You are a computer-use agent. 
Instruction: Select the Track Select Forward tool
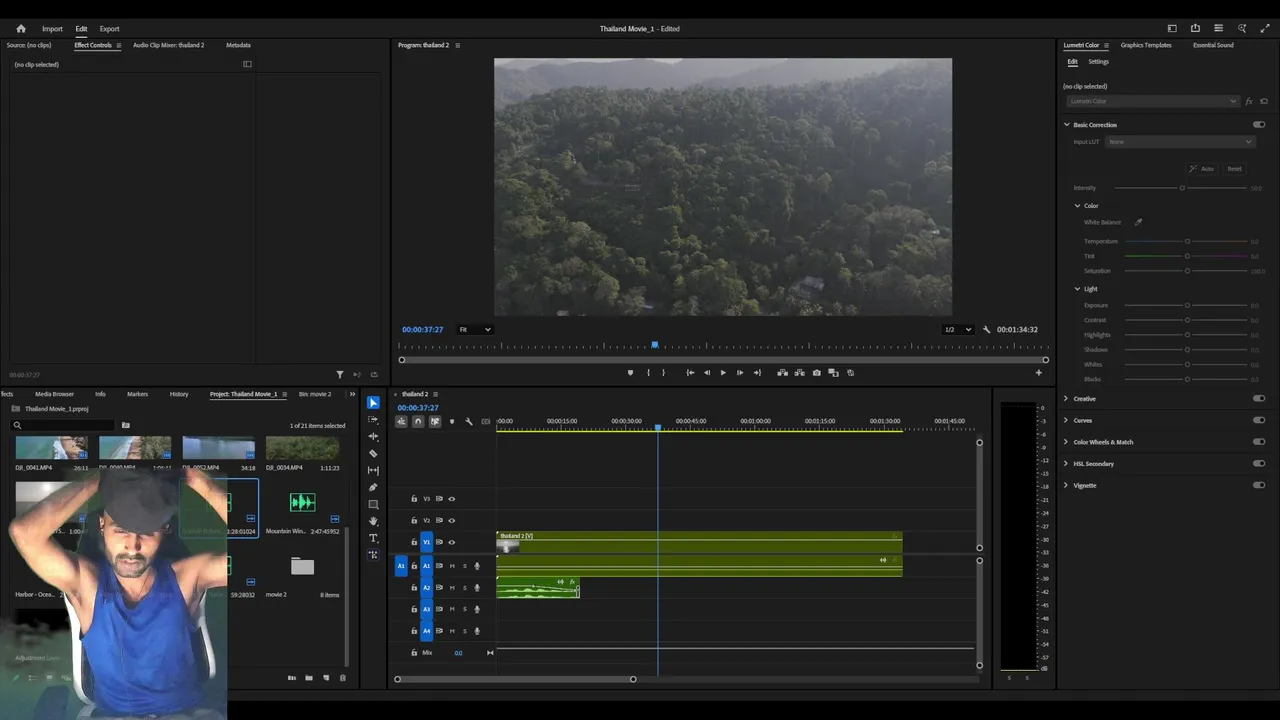click(x=373, y=420)
